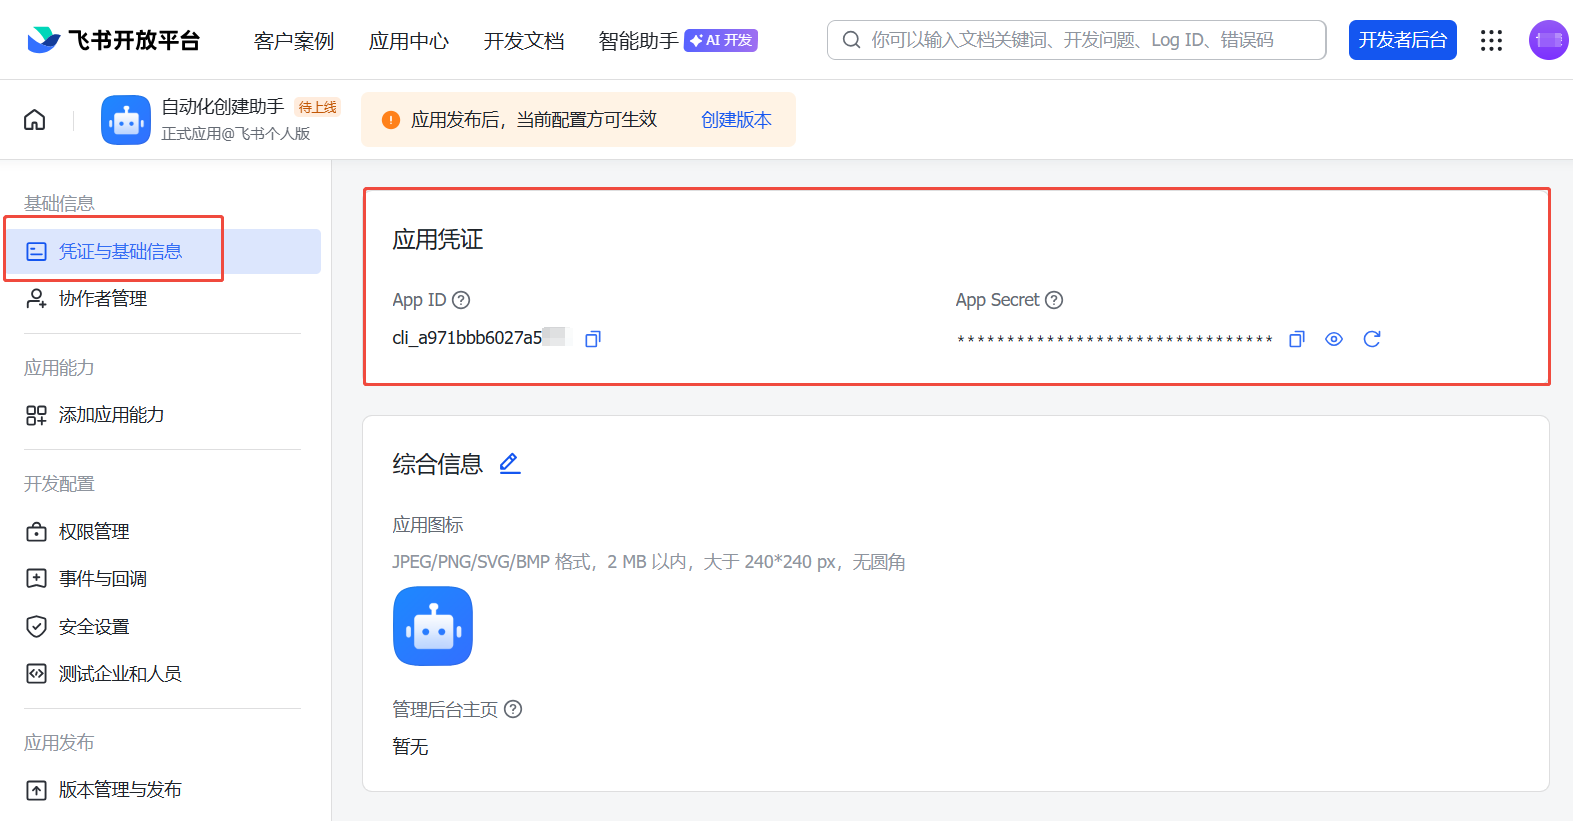Click the 应用能力 sidebar group label
This screenshot has height=821, width=1573.
(x=59, y=368)
